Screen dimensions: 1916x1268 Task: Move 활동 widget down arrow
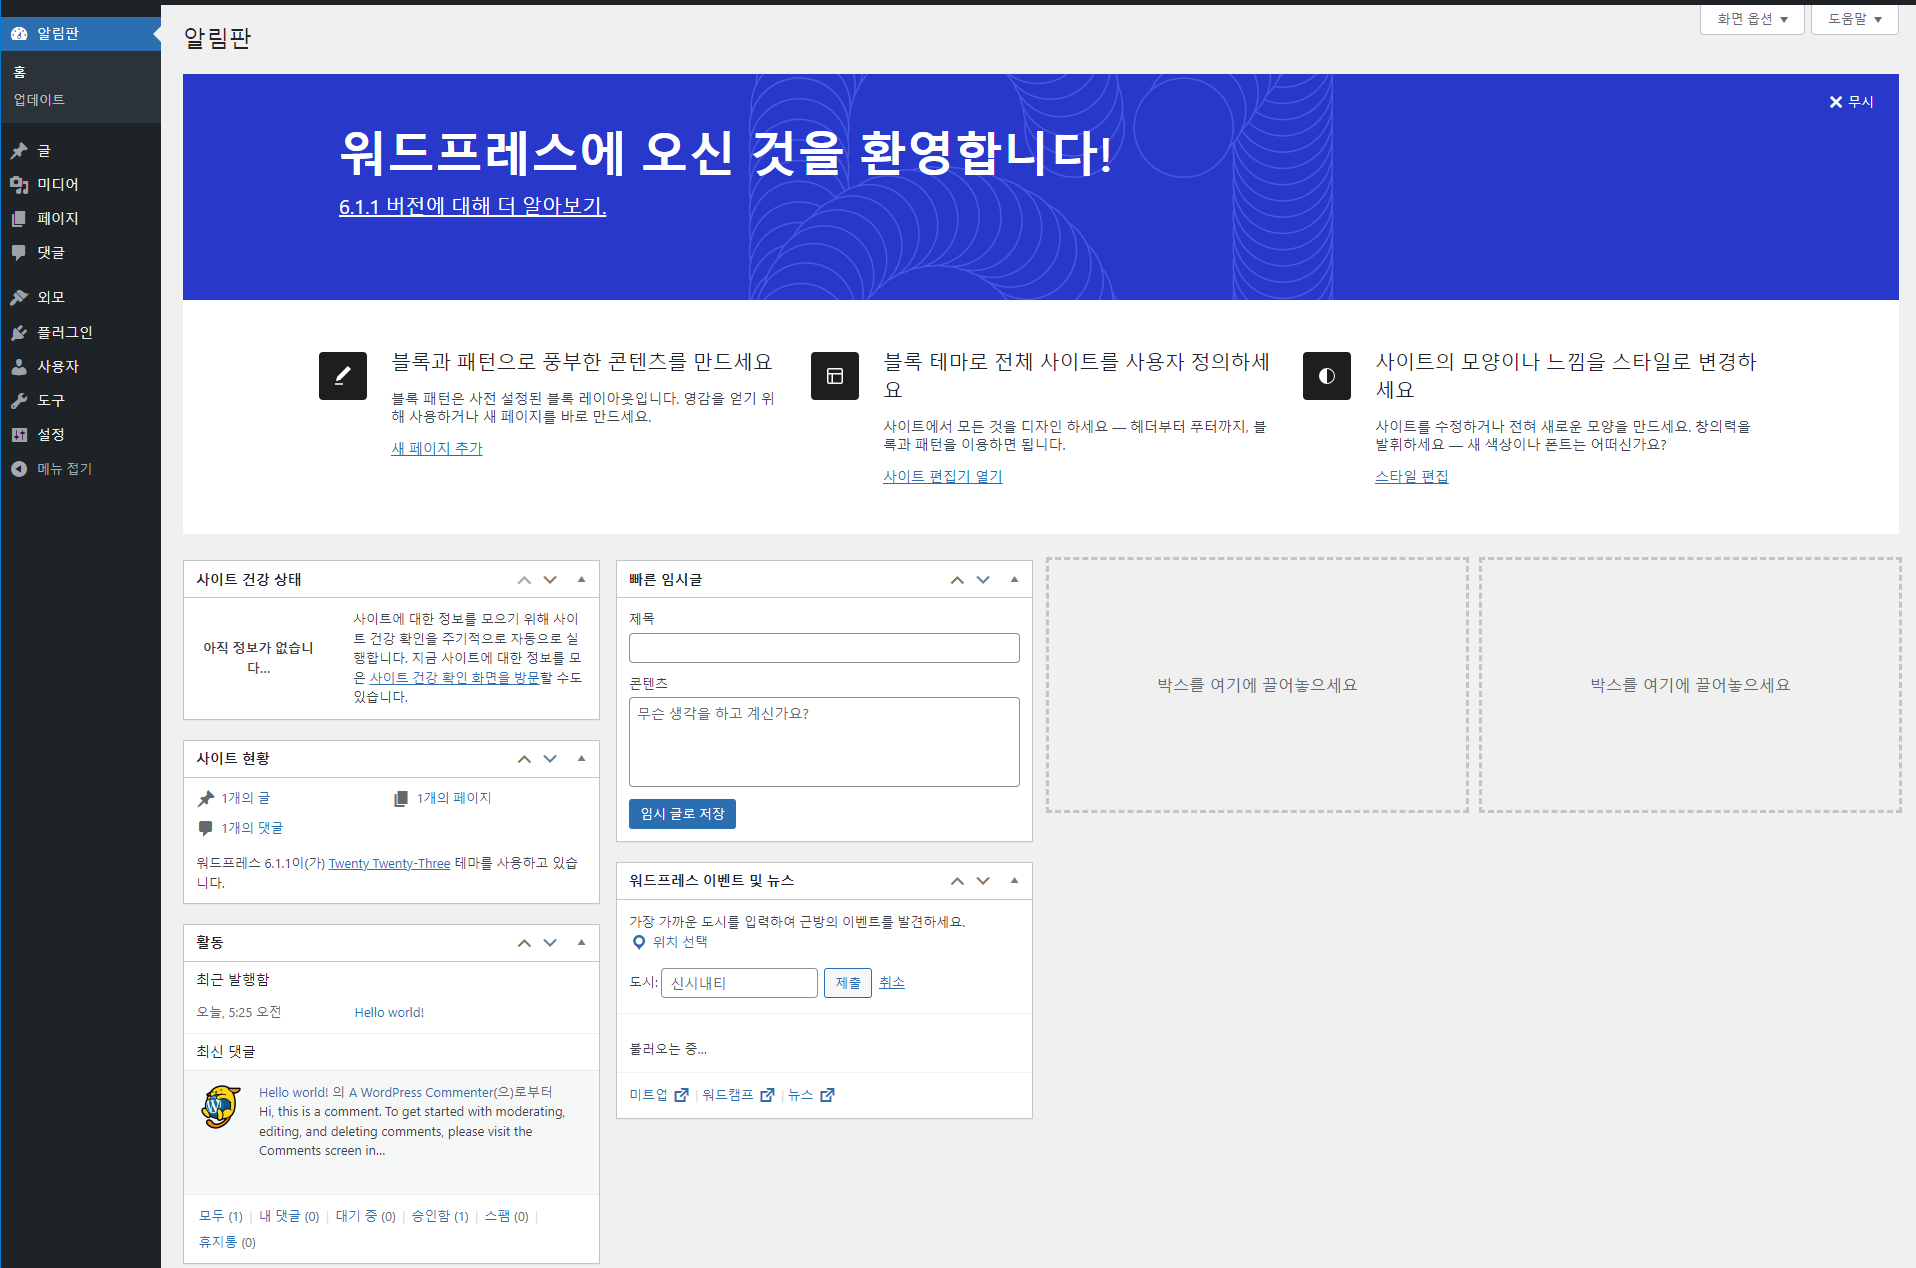[550, 943]
